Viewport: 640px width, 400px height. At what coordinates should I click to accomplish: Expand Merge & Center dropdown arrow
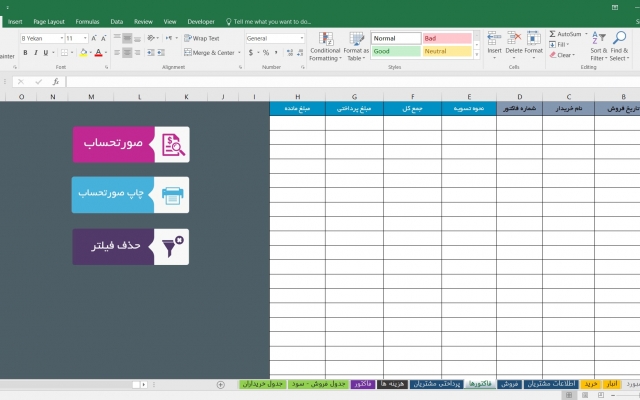click(x=239, y=53)
